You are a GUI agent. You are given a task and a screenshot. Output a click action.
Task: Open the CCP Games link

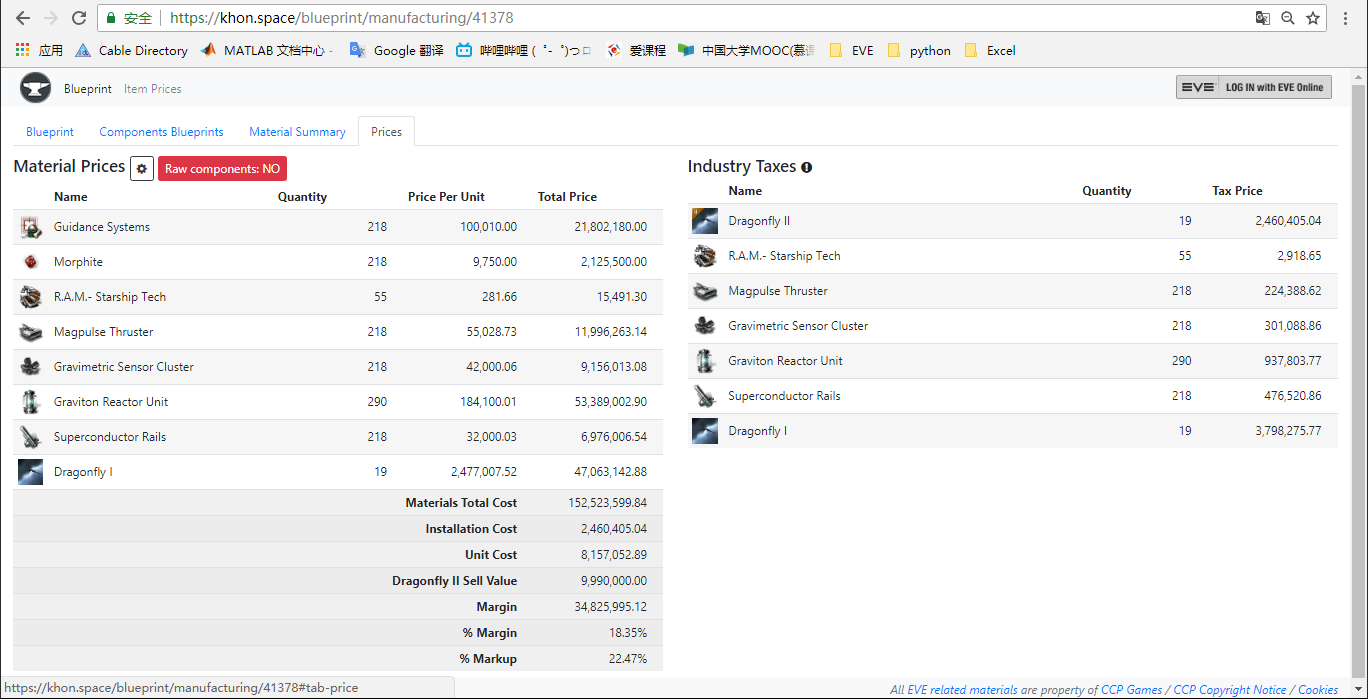coord(1131,690)
